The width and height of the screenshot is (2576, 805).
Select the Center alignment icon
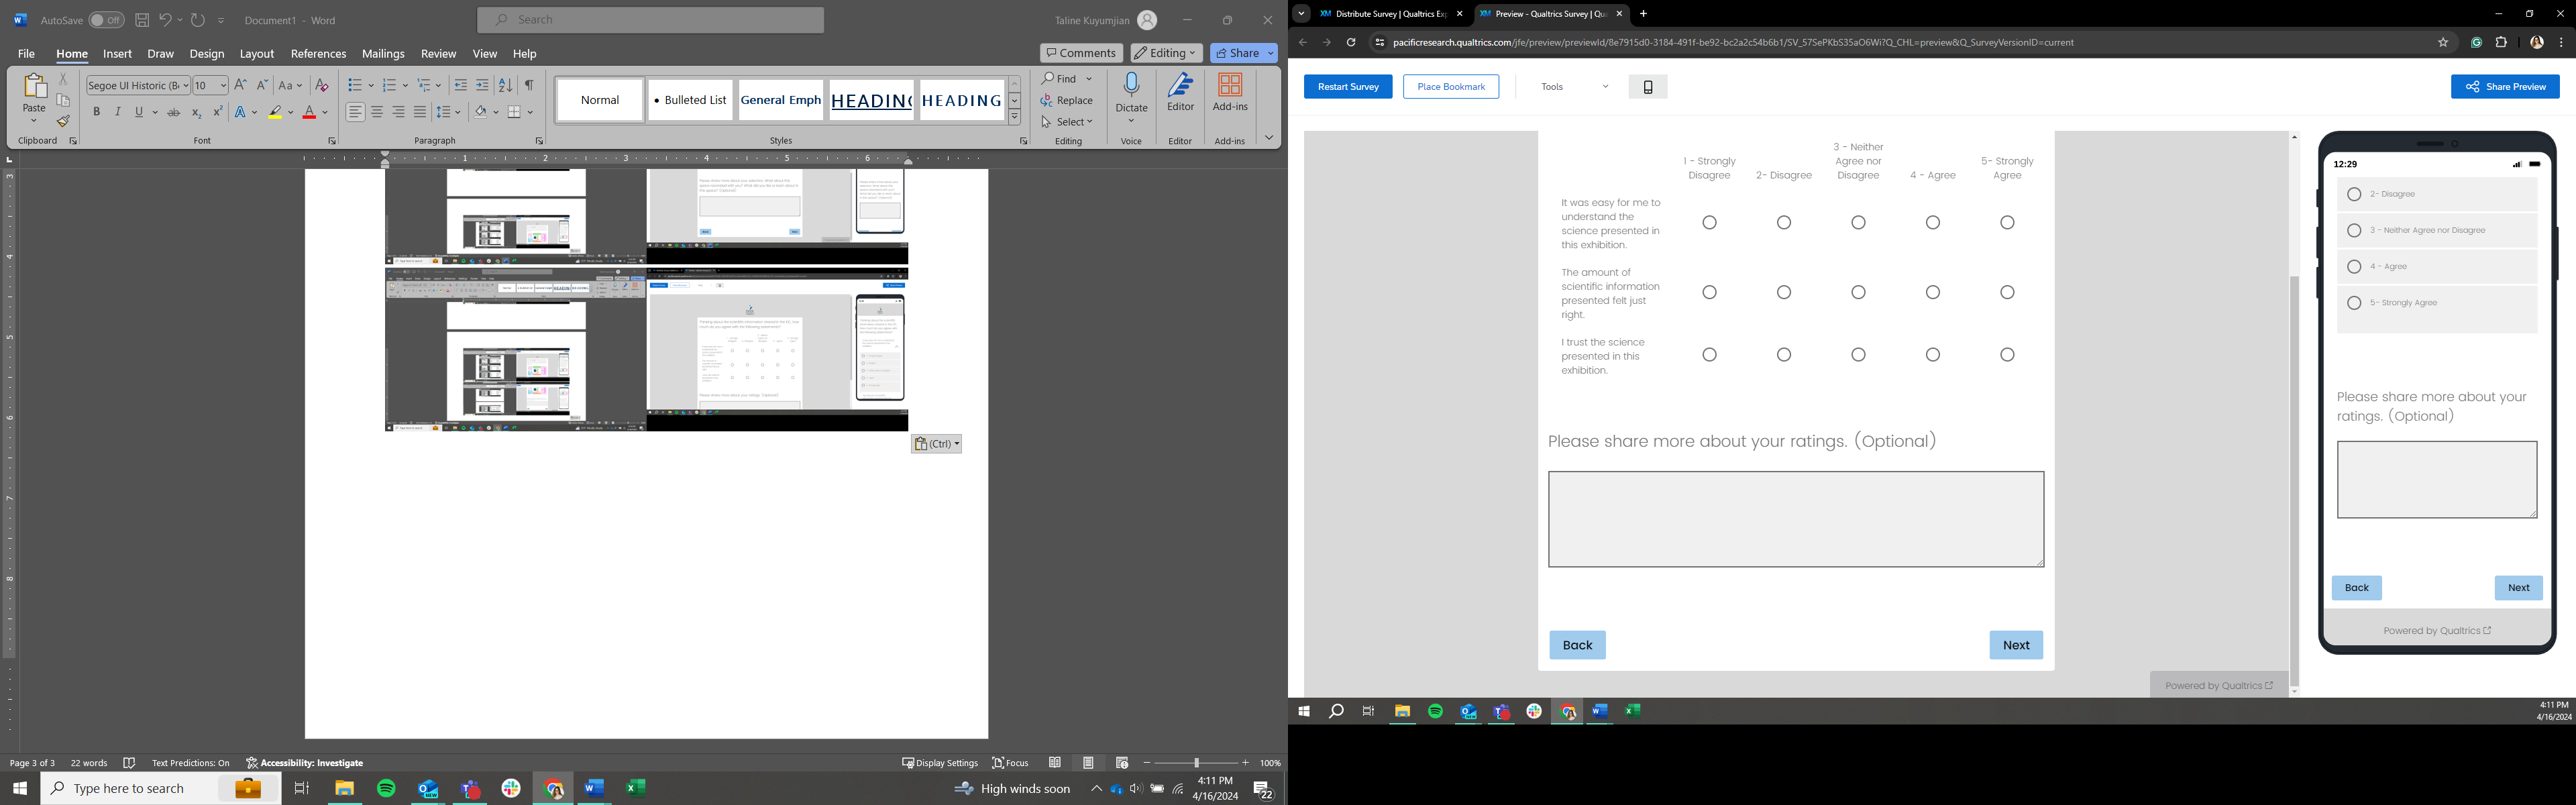(377, 112)
